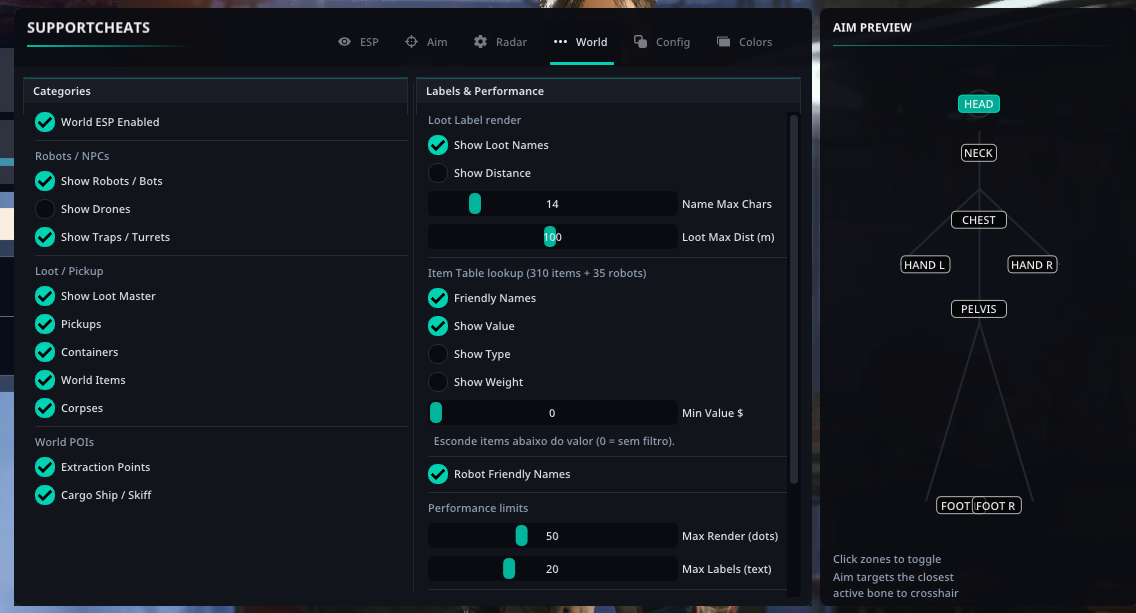The width and height of the screenshot is (1136, 613).
Task: Click the Labels & Performance header
Action: [609, 91]
